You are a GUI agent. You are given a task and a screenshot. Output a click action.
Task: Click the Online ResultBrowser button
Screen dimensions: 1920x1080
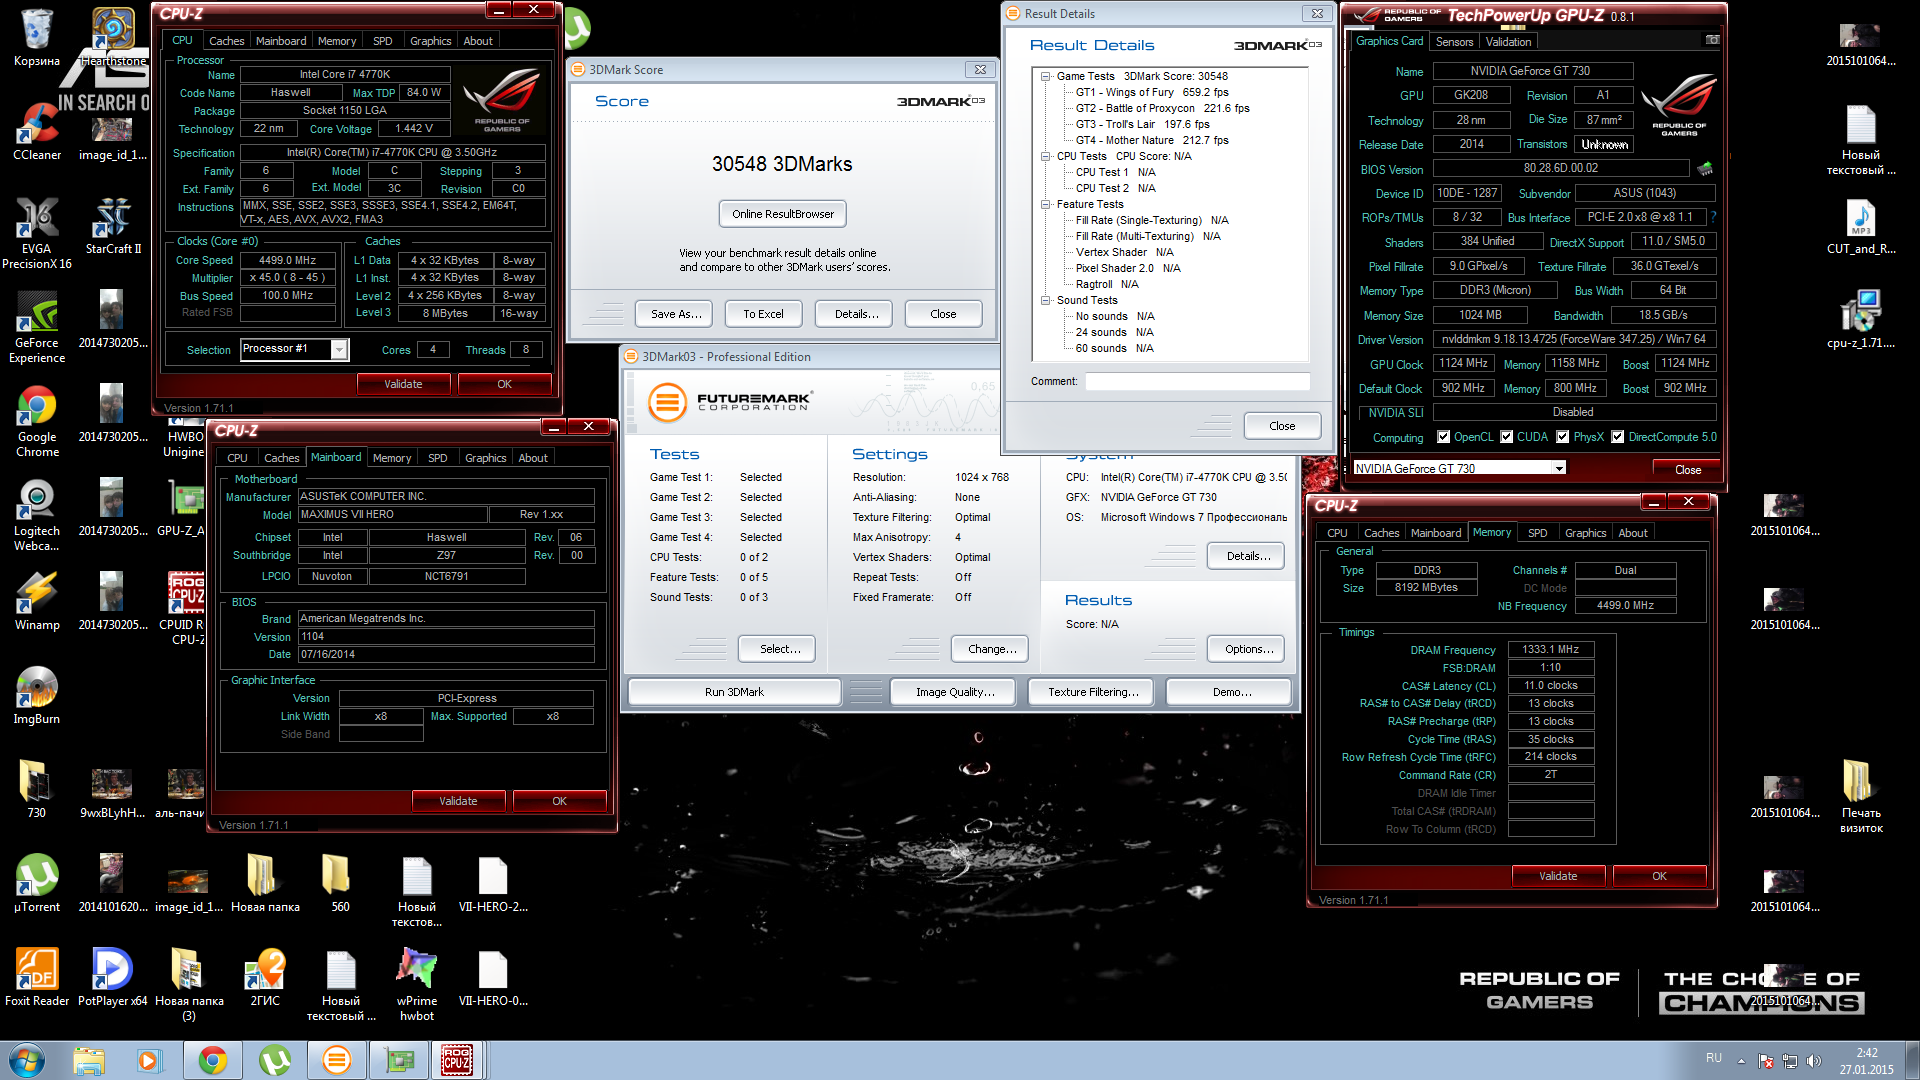[783, 214]
